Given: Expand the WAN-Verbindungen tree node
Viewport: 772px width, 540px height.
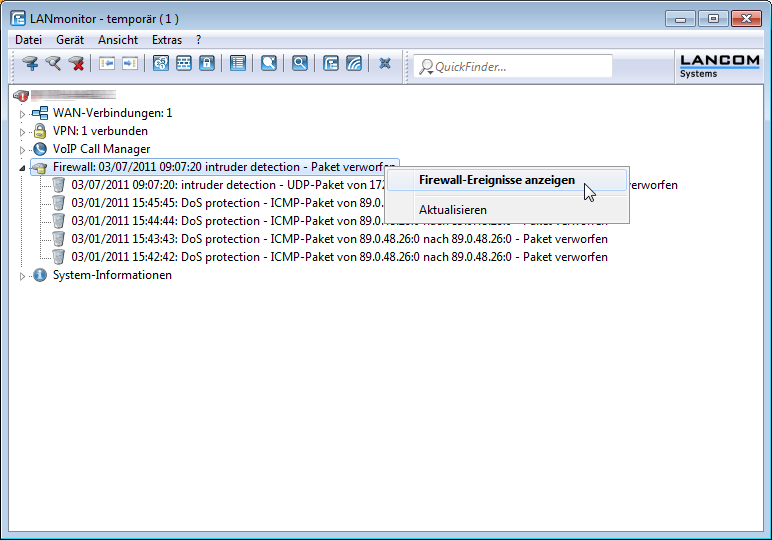Looking at the screenshot, I should click(22, 113).
